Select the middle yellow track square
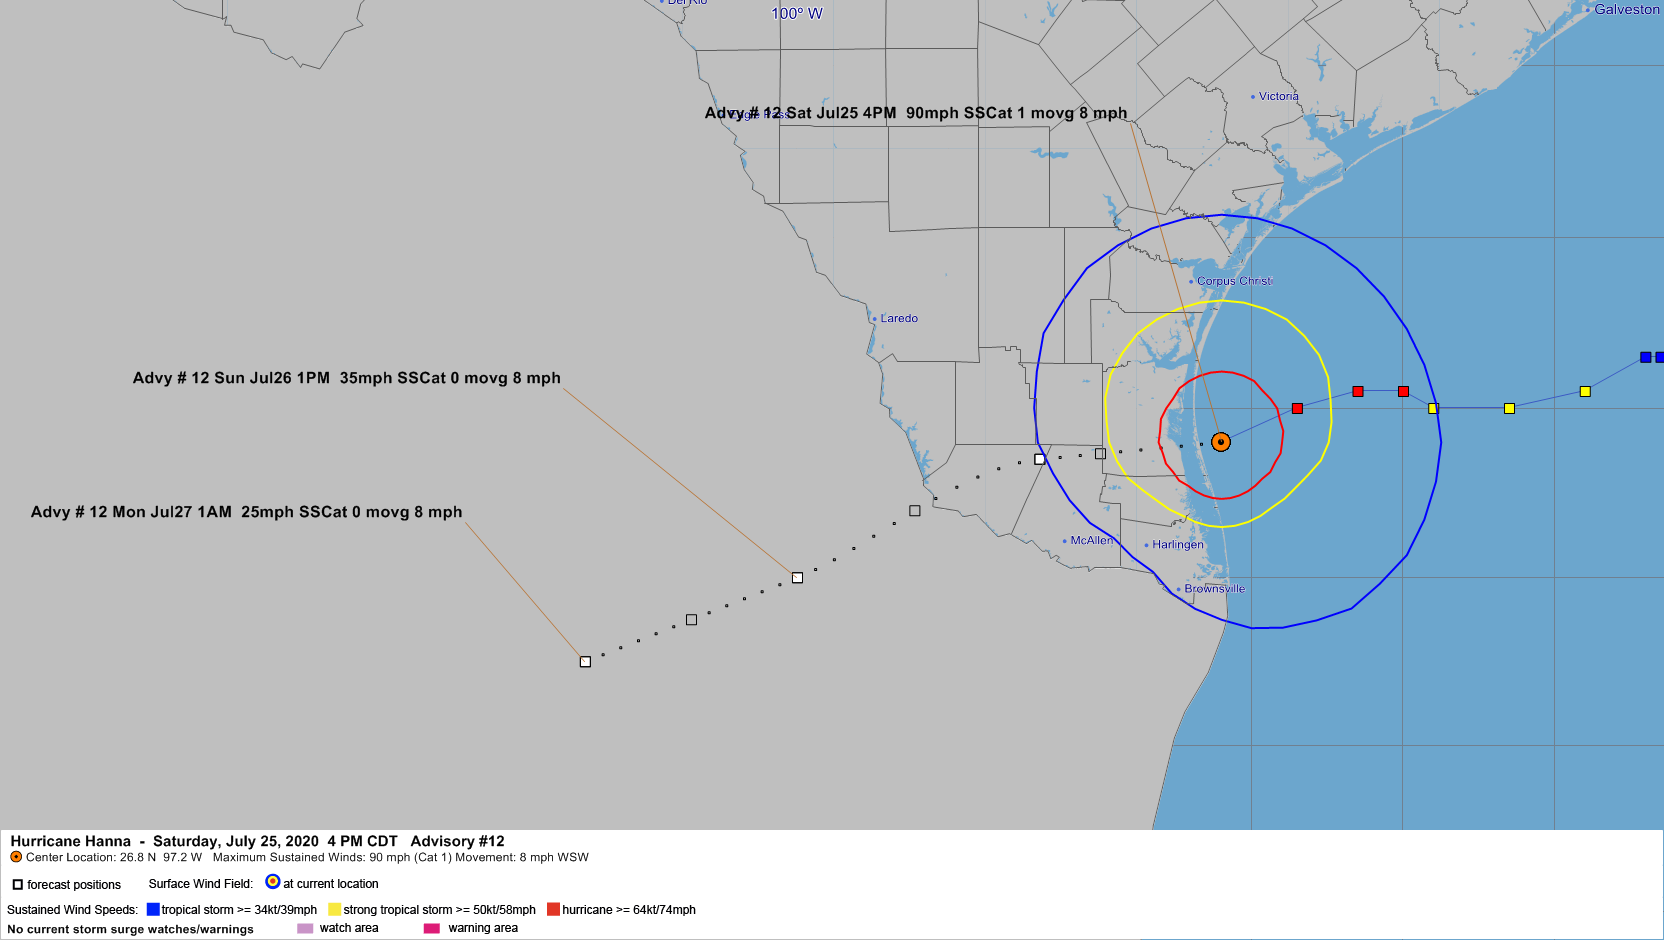 pyautogui.click(x=1509, y=408)
